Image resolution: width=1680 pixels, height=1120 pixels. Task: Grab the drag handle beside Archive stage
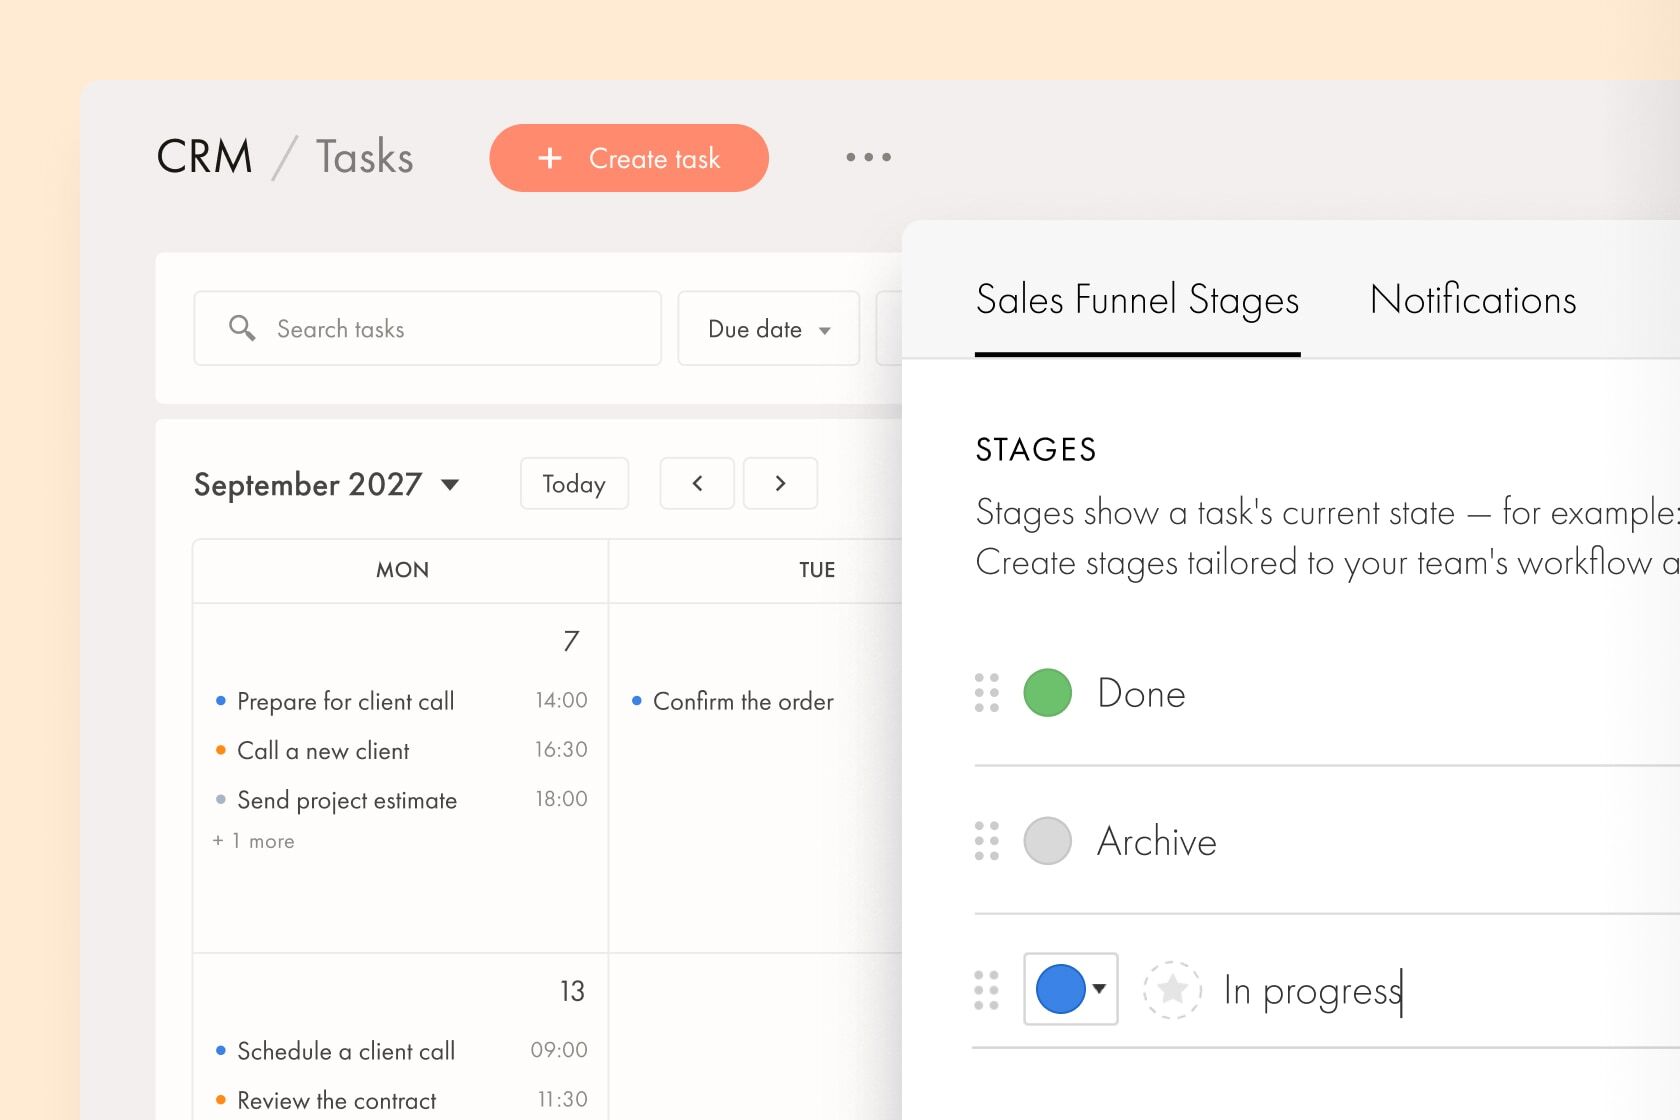click(987, 841)
